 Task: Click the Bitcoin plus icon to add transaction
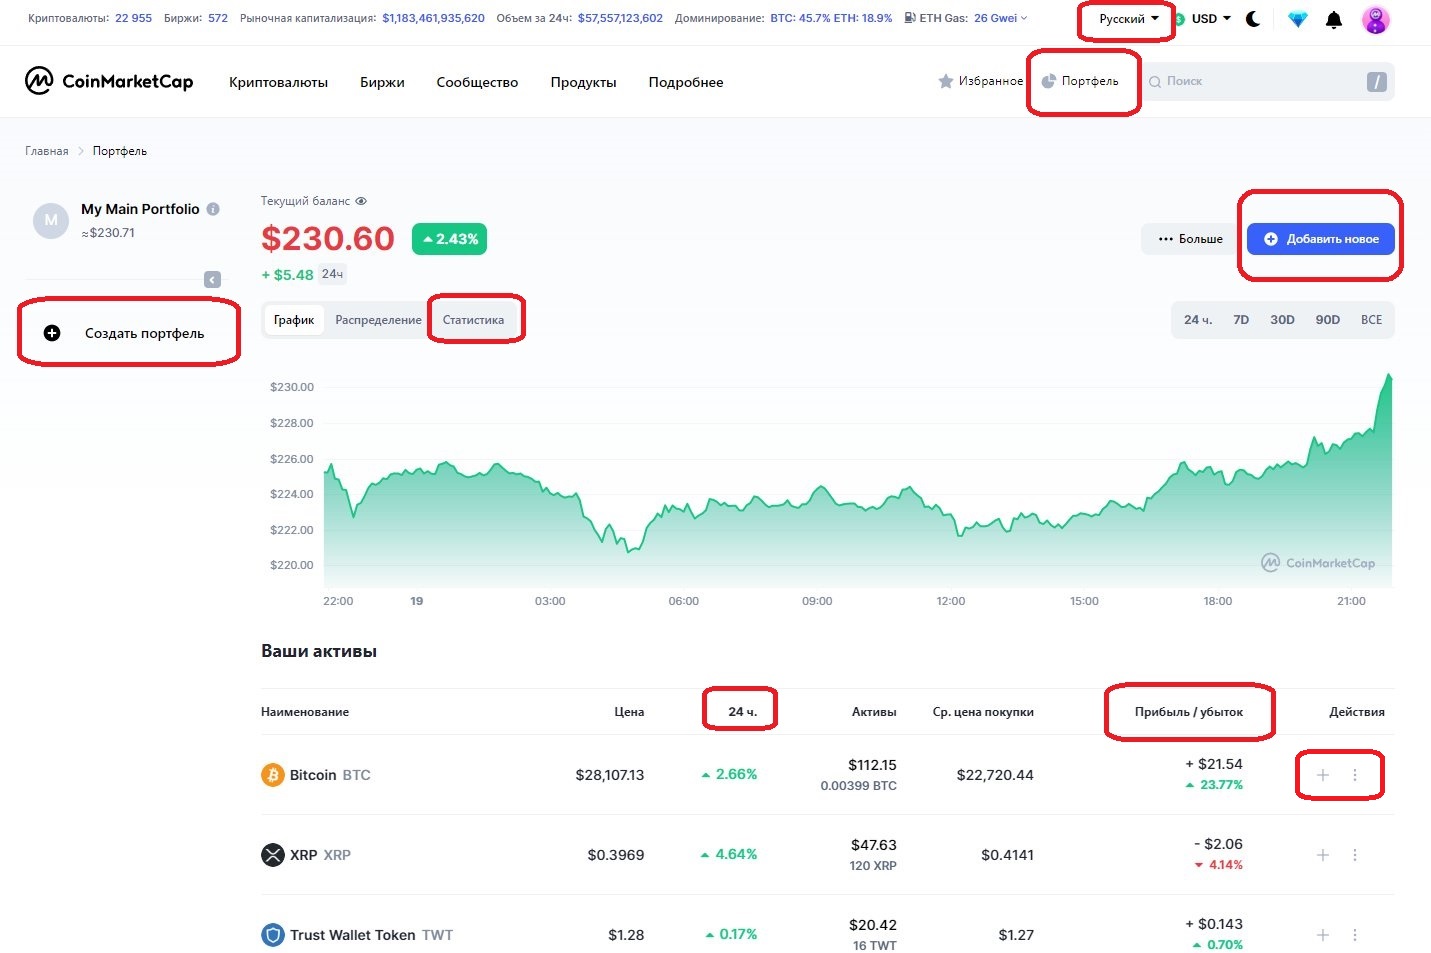[x=1322, y=775]
